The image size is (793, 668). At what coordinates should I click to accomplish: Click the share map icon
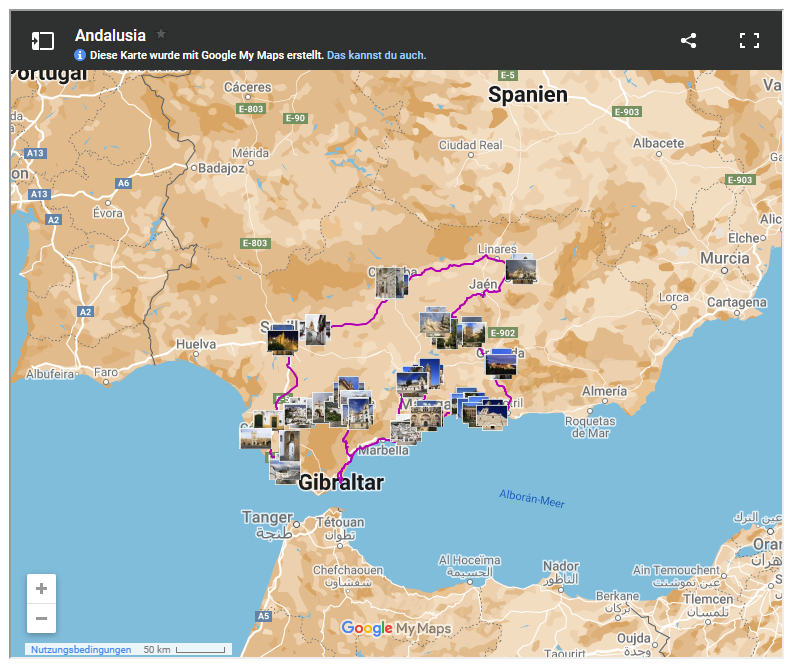pos(688,41)
